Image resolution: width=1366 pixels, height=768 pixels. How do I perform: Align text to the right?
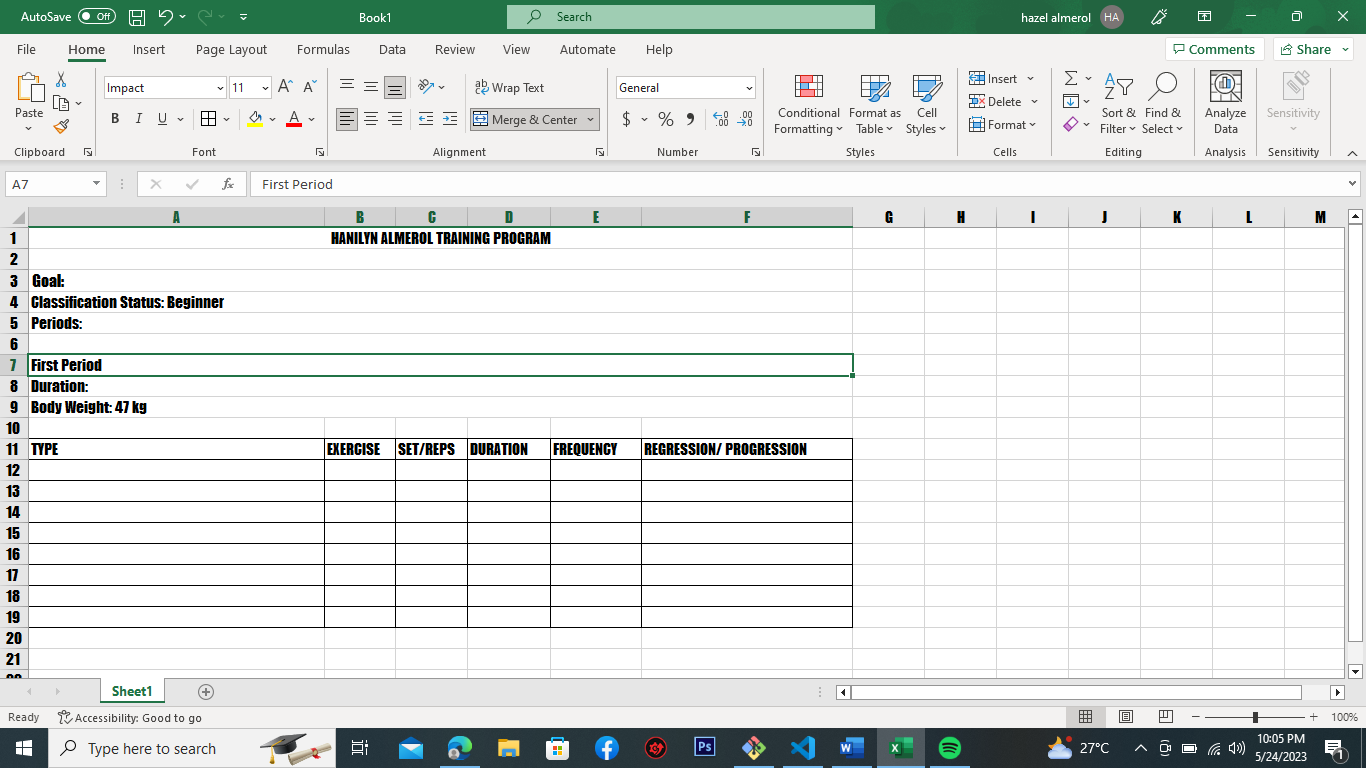click(x=395, y=119)
